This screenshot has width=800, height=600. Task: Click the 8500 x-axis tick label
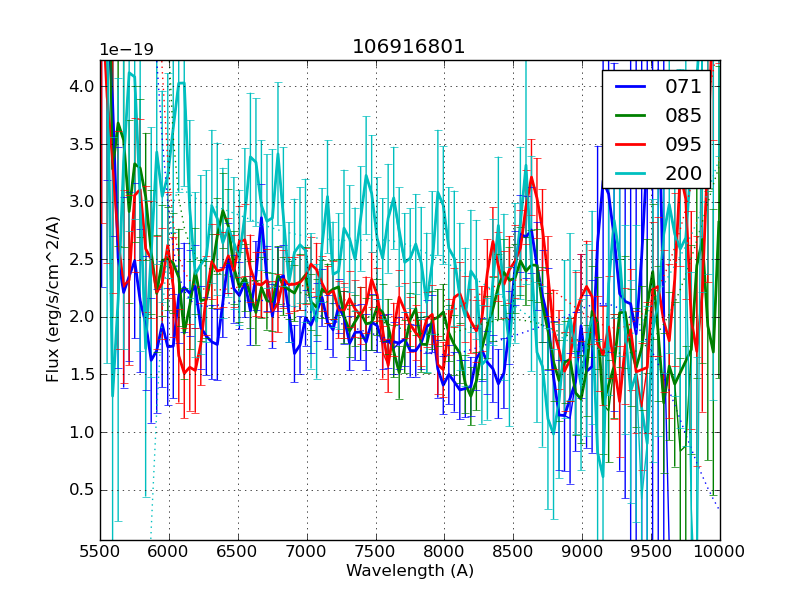pyautogui.click(x=513, y=550)
